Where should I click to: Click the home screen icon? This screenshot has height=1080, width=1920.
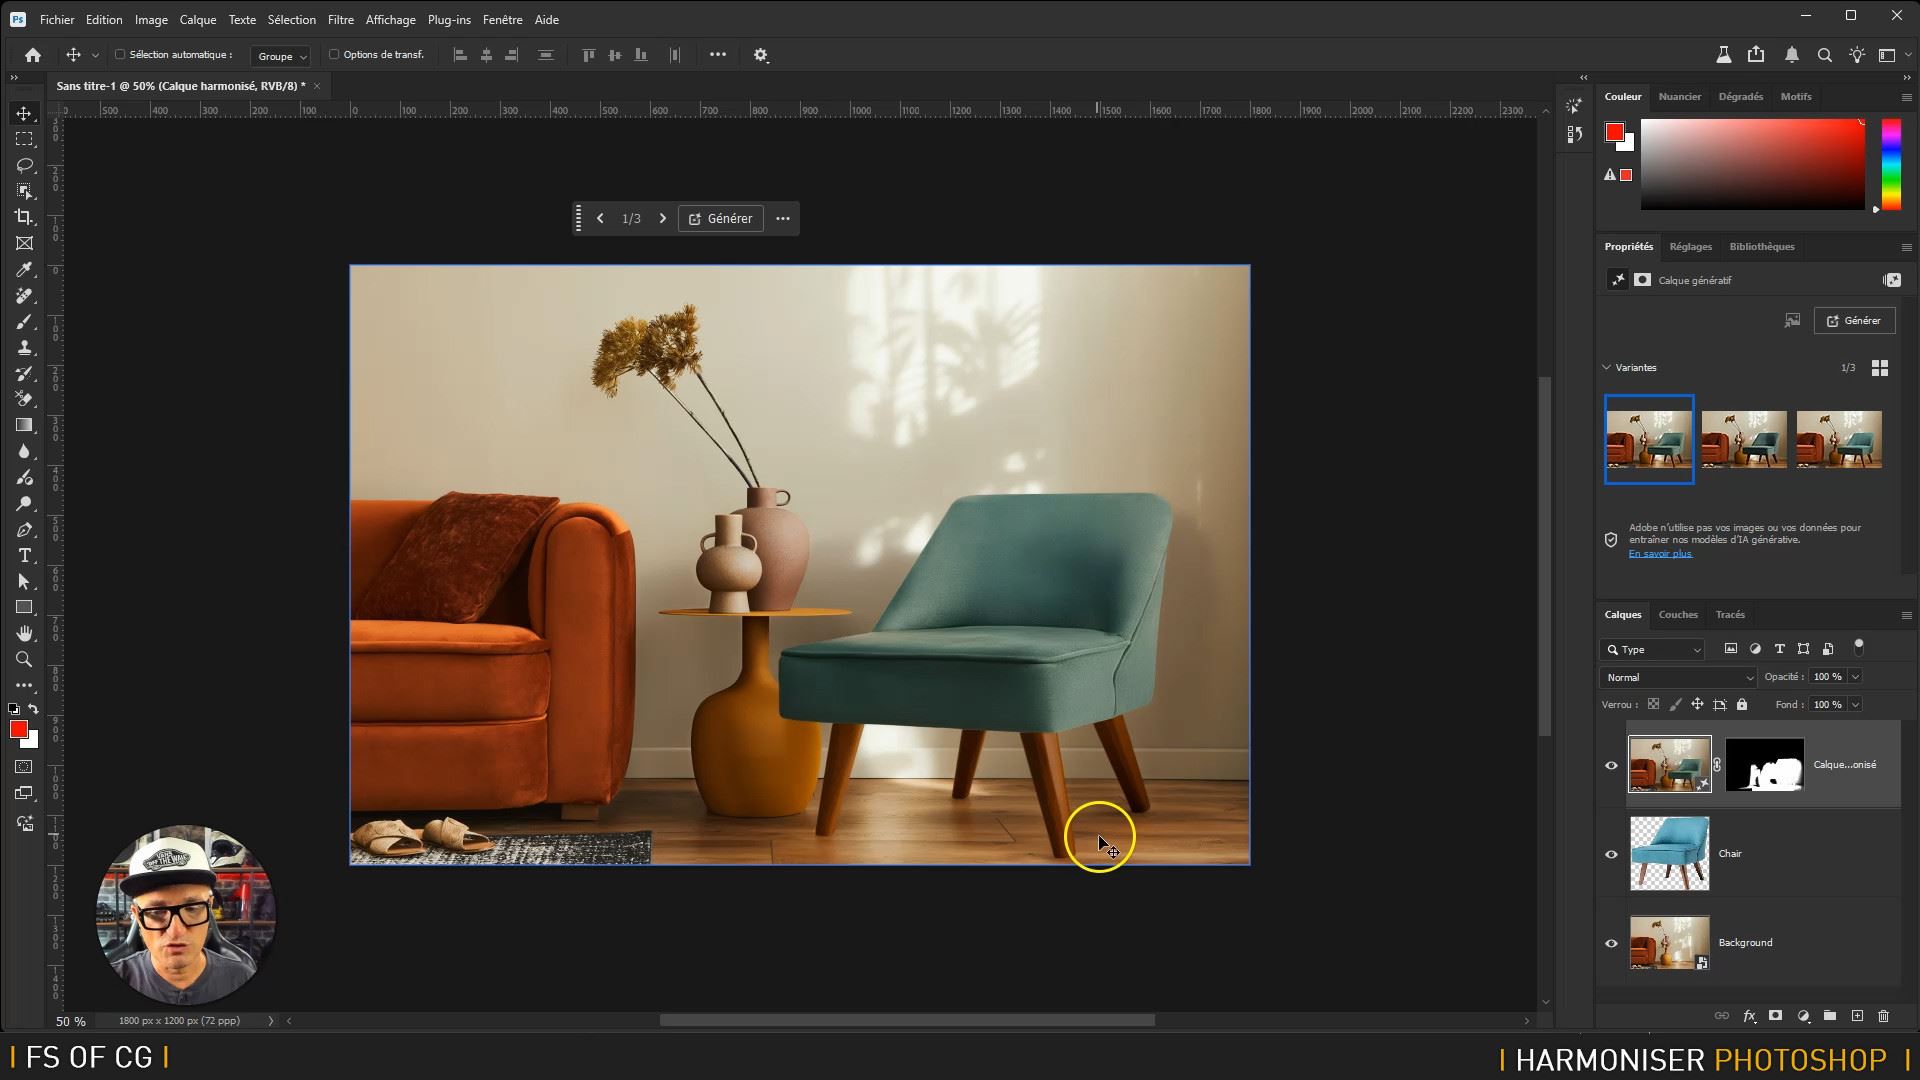tap(33, 55)
